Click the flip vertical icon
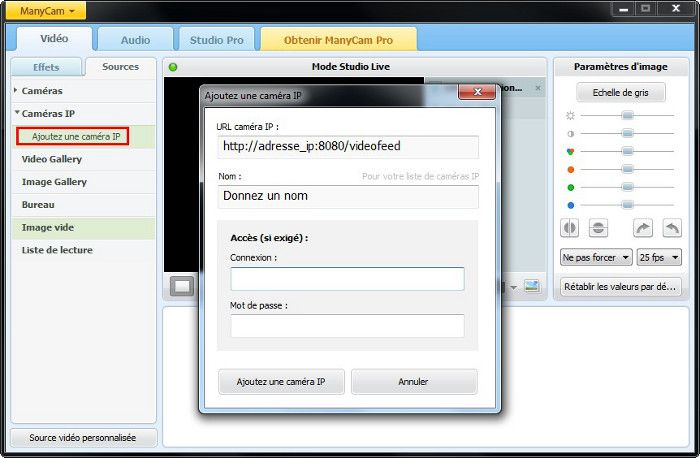 coord(598,228)
